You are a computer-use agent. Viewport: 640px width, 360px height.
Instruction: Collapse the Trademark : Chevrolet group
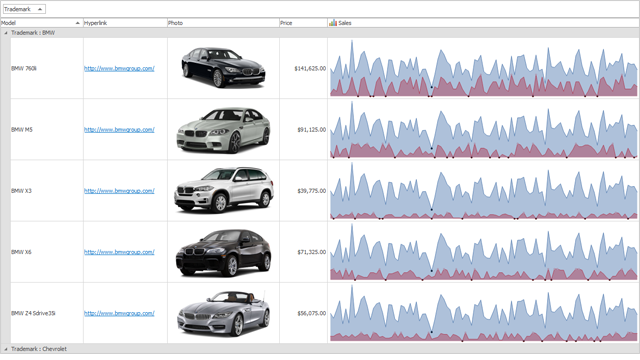6,349
